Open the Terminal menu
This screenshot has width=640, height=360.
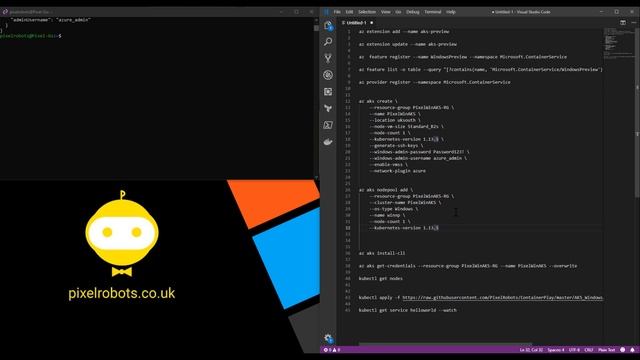coord(433,12)
